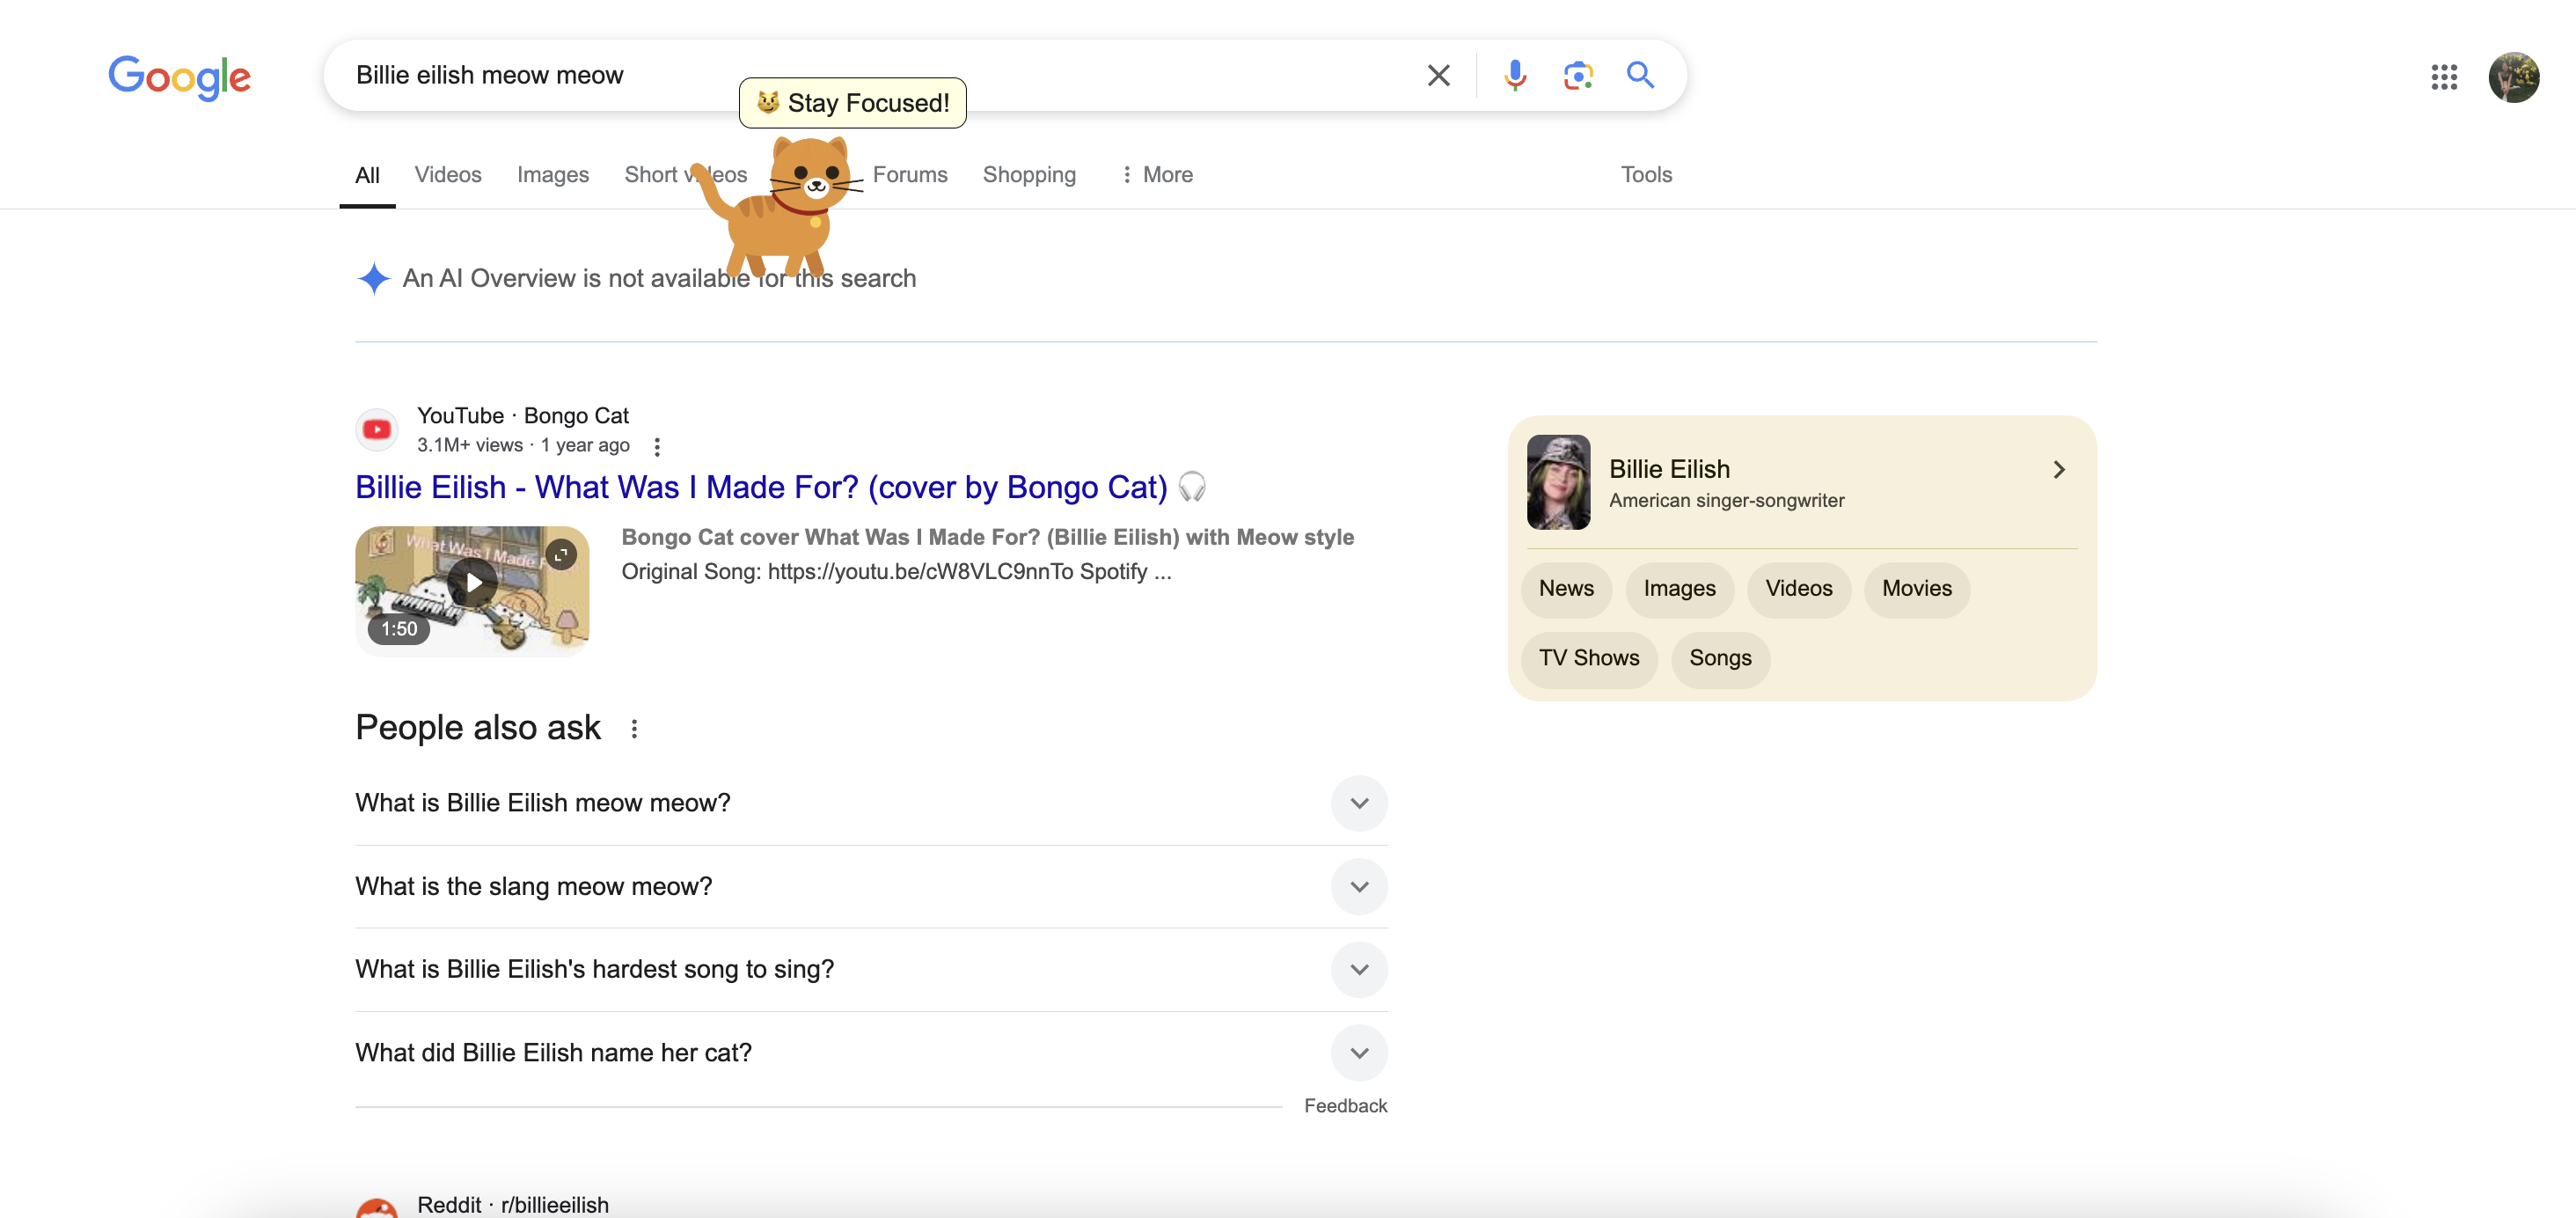The image size is (2576, 1218).
Task: Open the Google apps grid
Action: (x=2443, y=77)
